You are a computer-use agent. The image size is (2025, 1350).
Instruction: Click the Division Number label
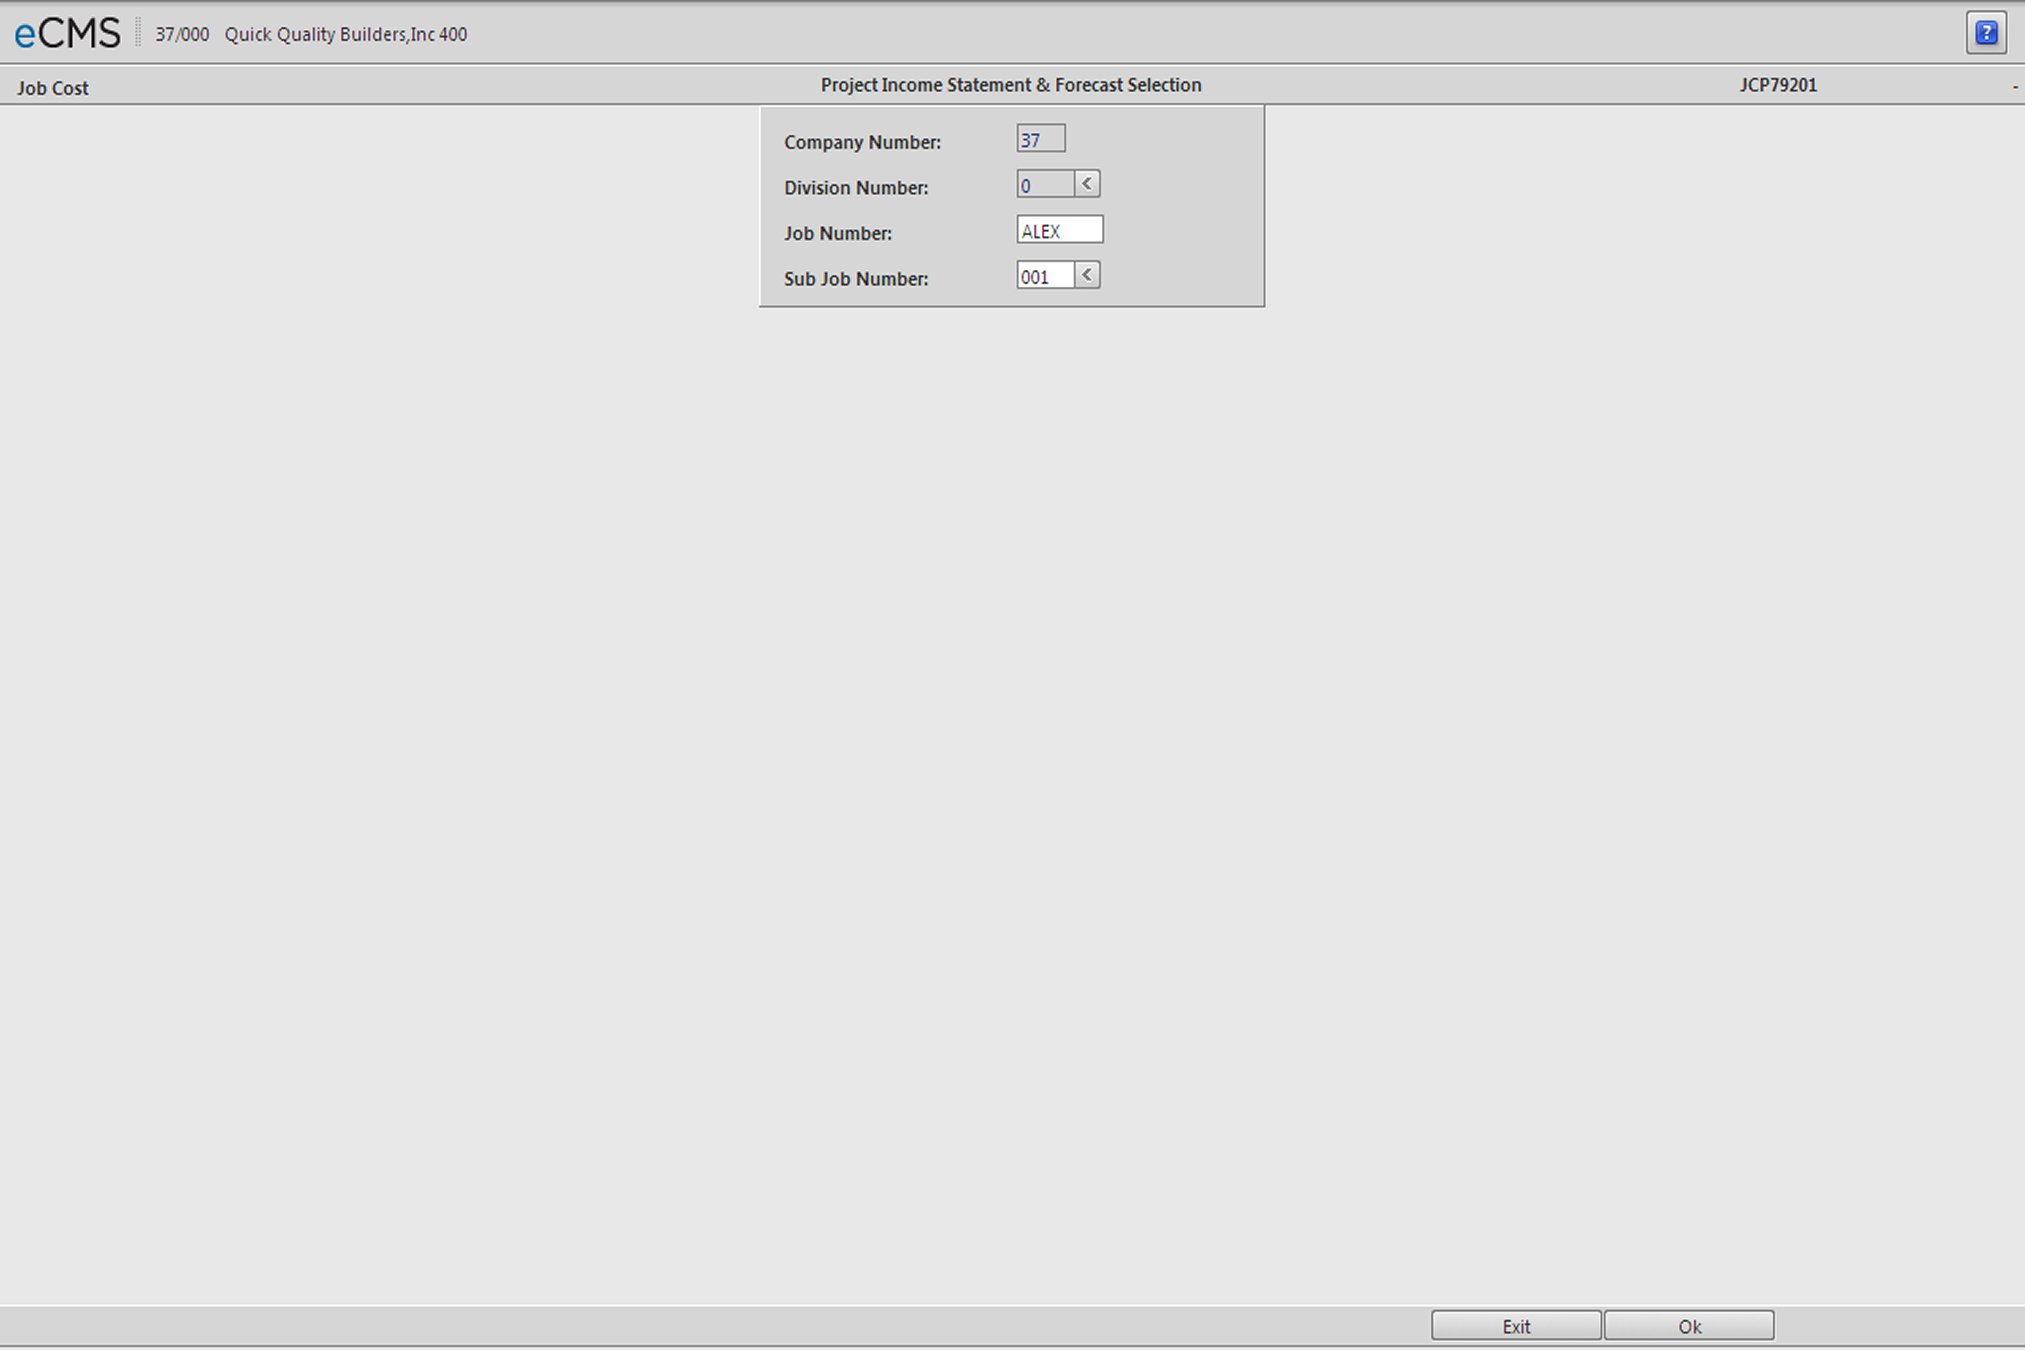[x=856, y=188]
